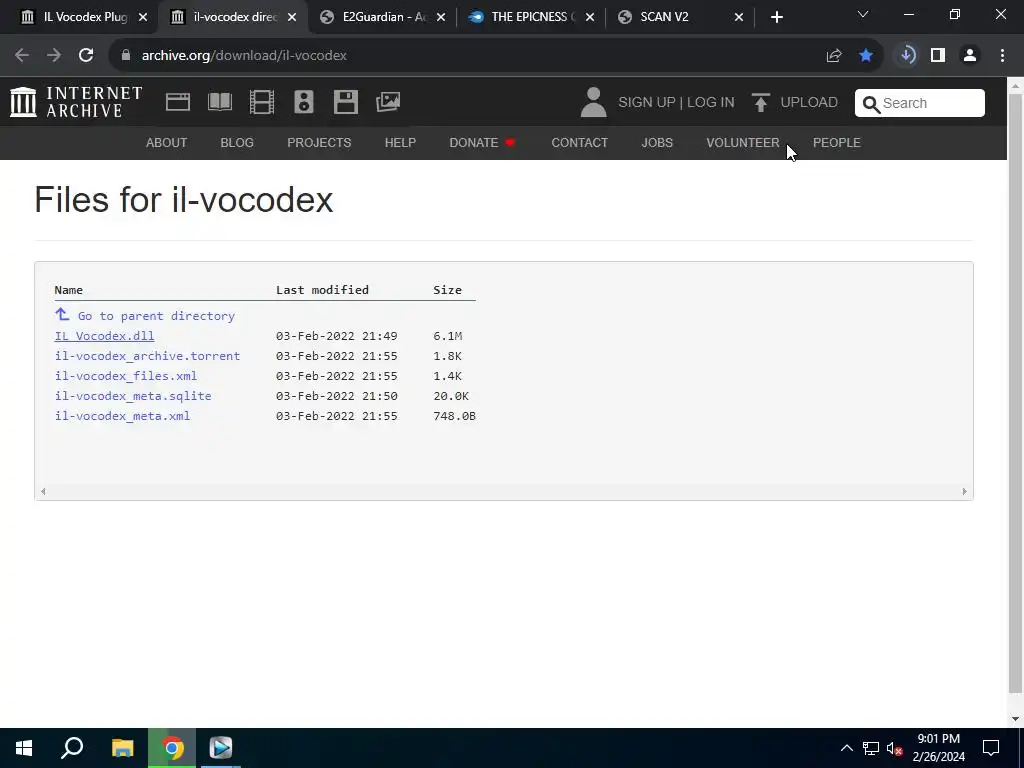This screenshot has width=1024, height=768.
Task: Open the CONTACT menu item
Action: [x=579, y=142]
